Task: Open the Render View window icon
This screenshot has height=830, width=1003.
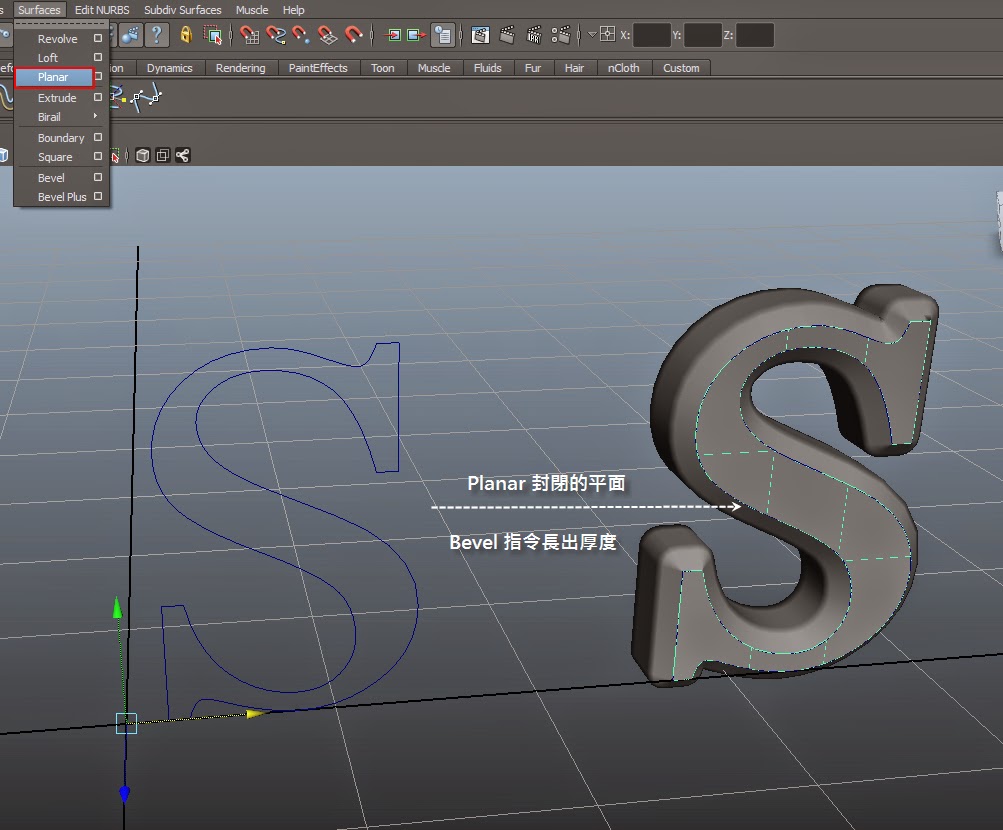Action: tap(480, 35)
